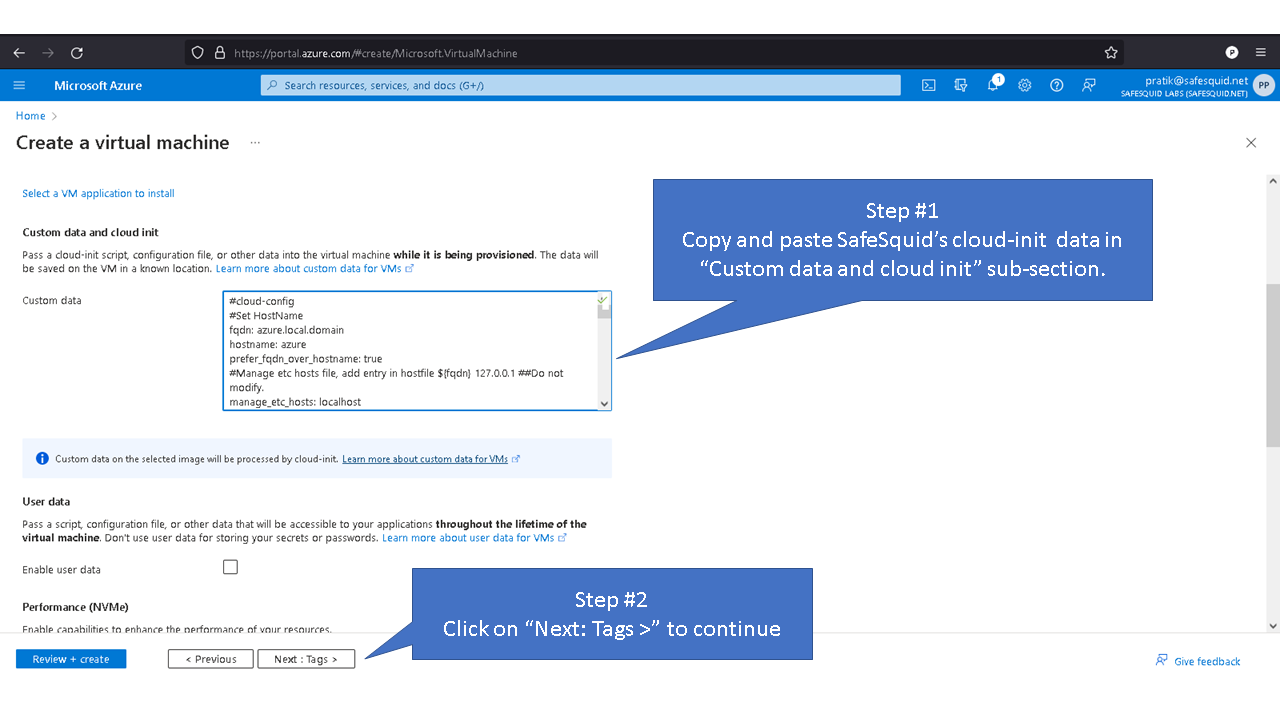The width and height of the screenshot is (1280, 720).
Task: Open the notifications bell
Action: (x=993, y=85)
